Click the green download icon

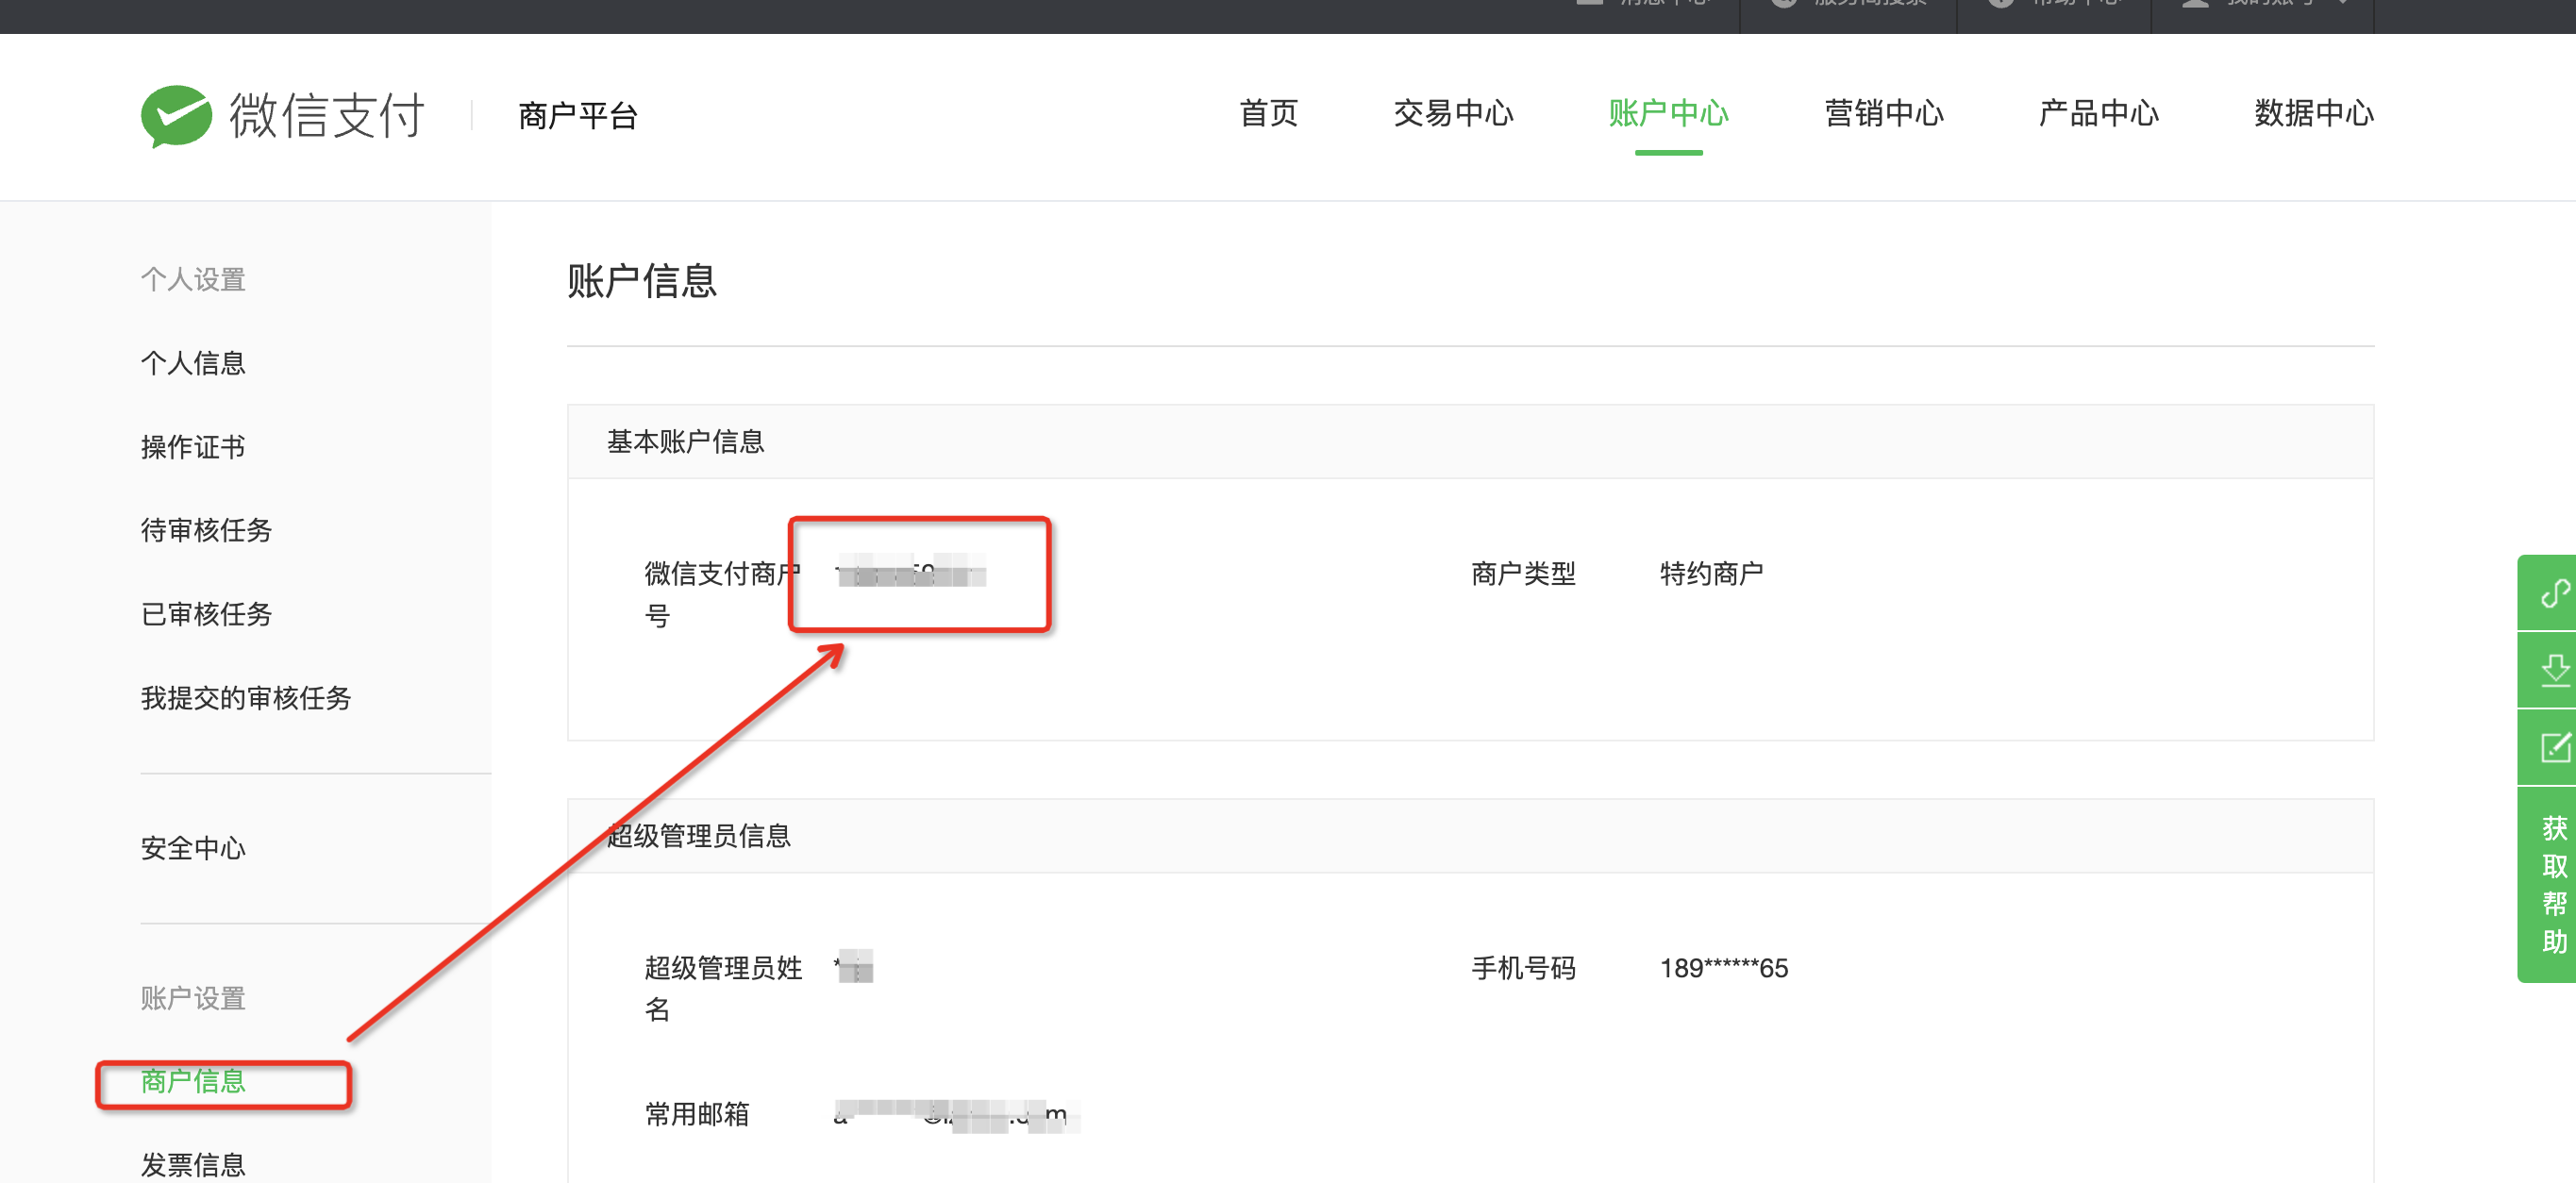click(2558, 668)
